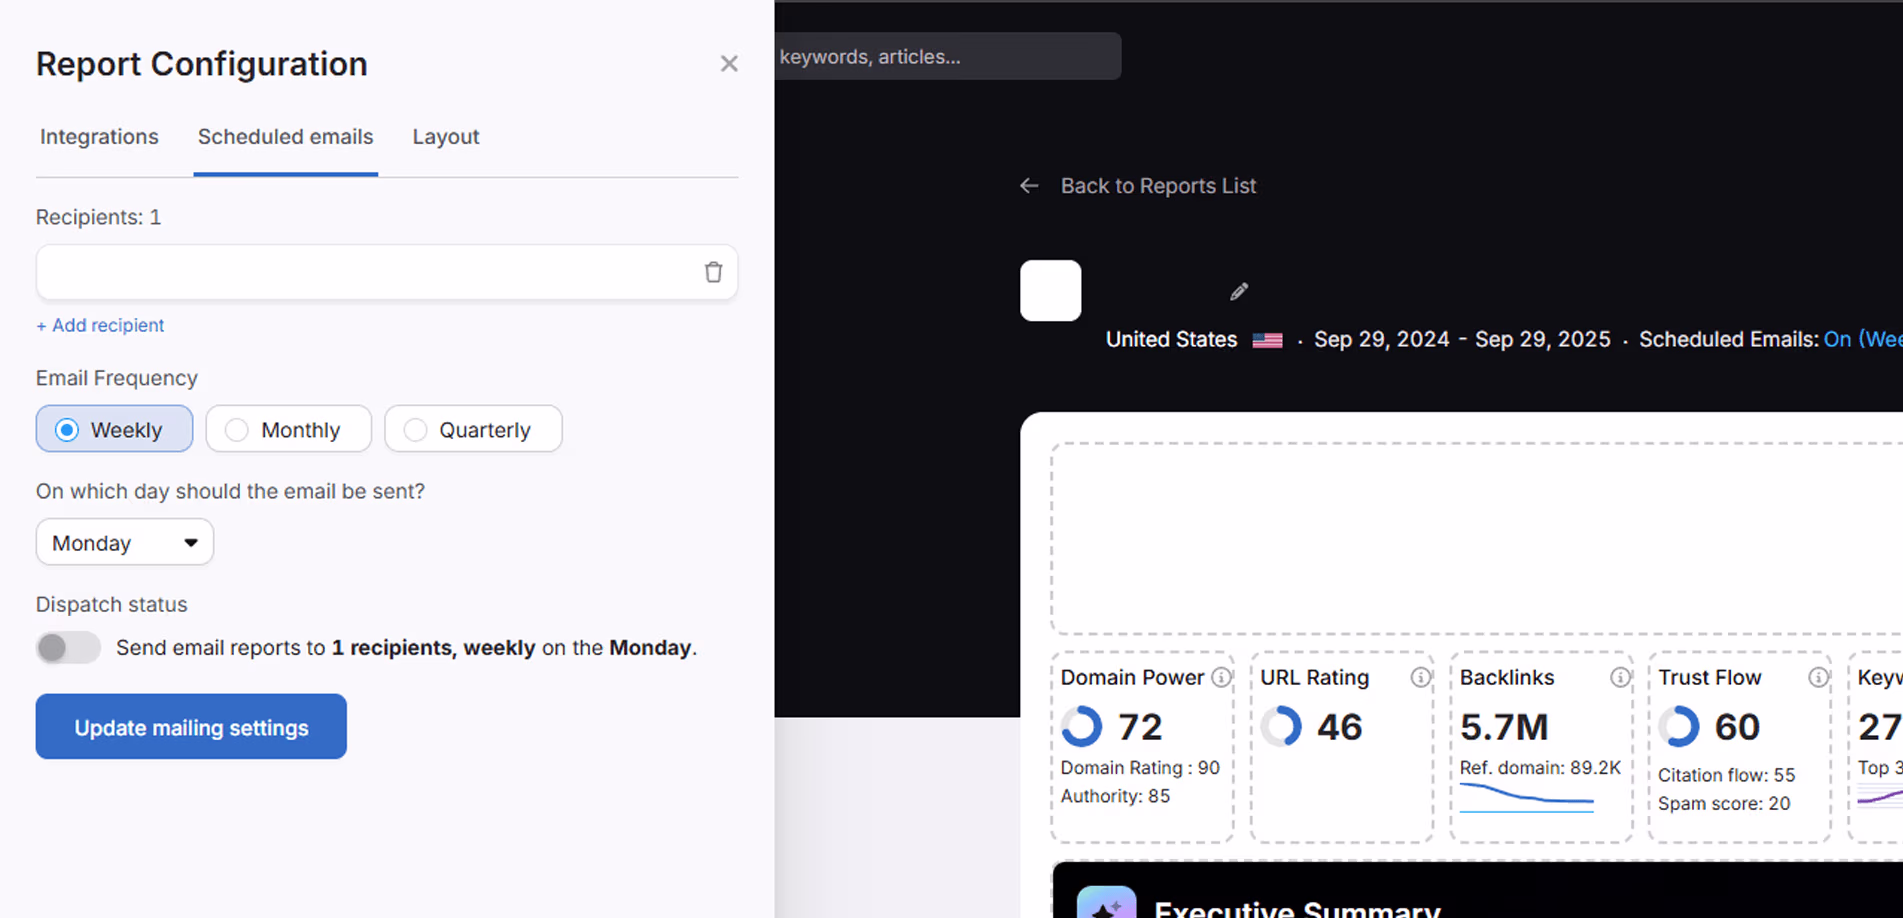Click Update mailing settings button
Viewport: 1903px width, 918px height.
191,727
